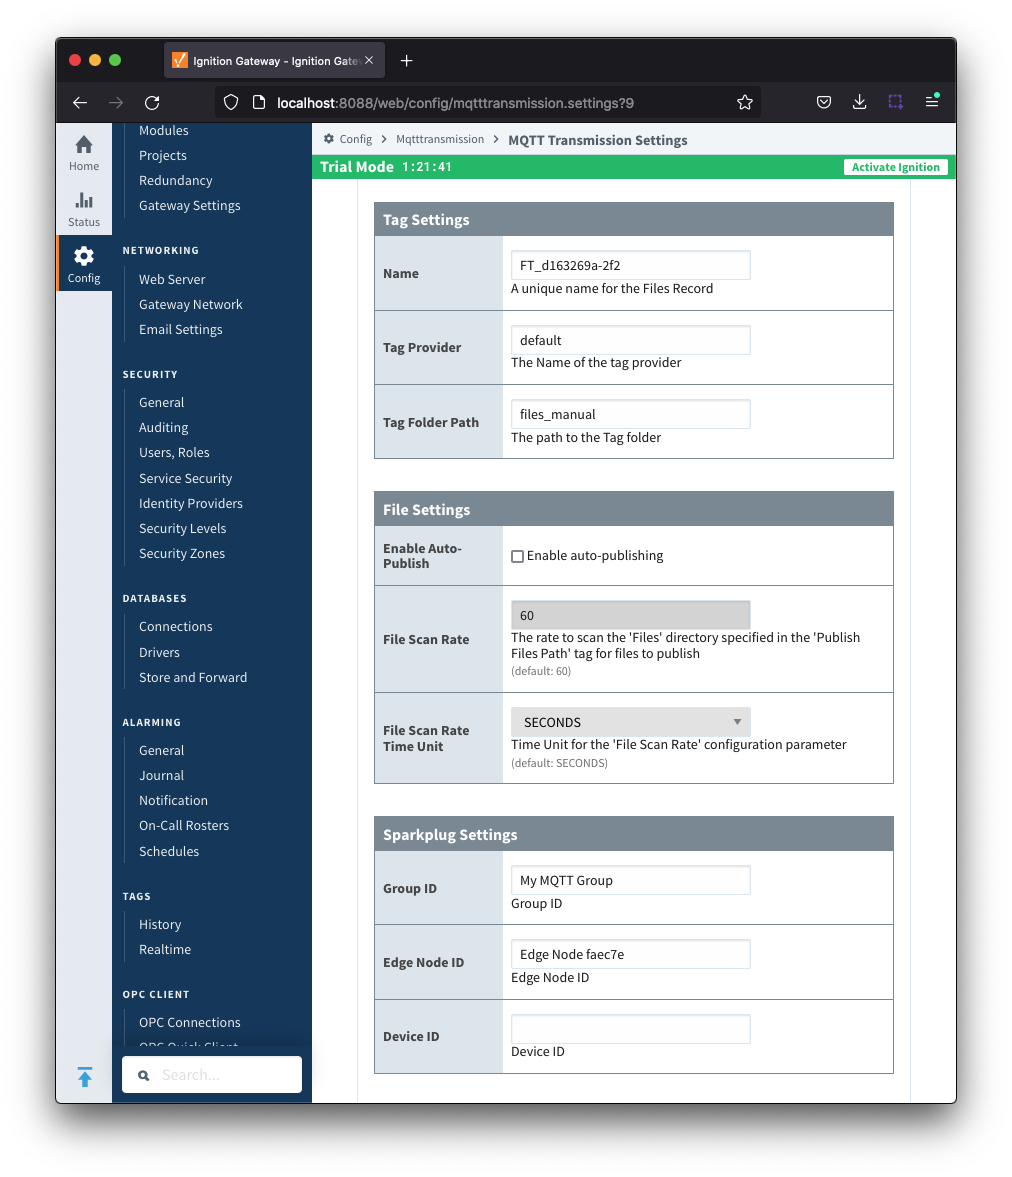The image size is (1012, 1177).
Task: Open Store and Forward in sidebar
Action: [x=193, y=678]
